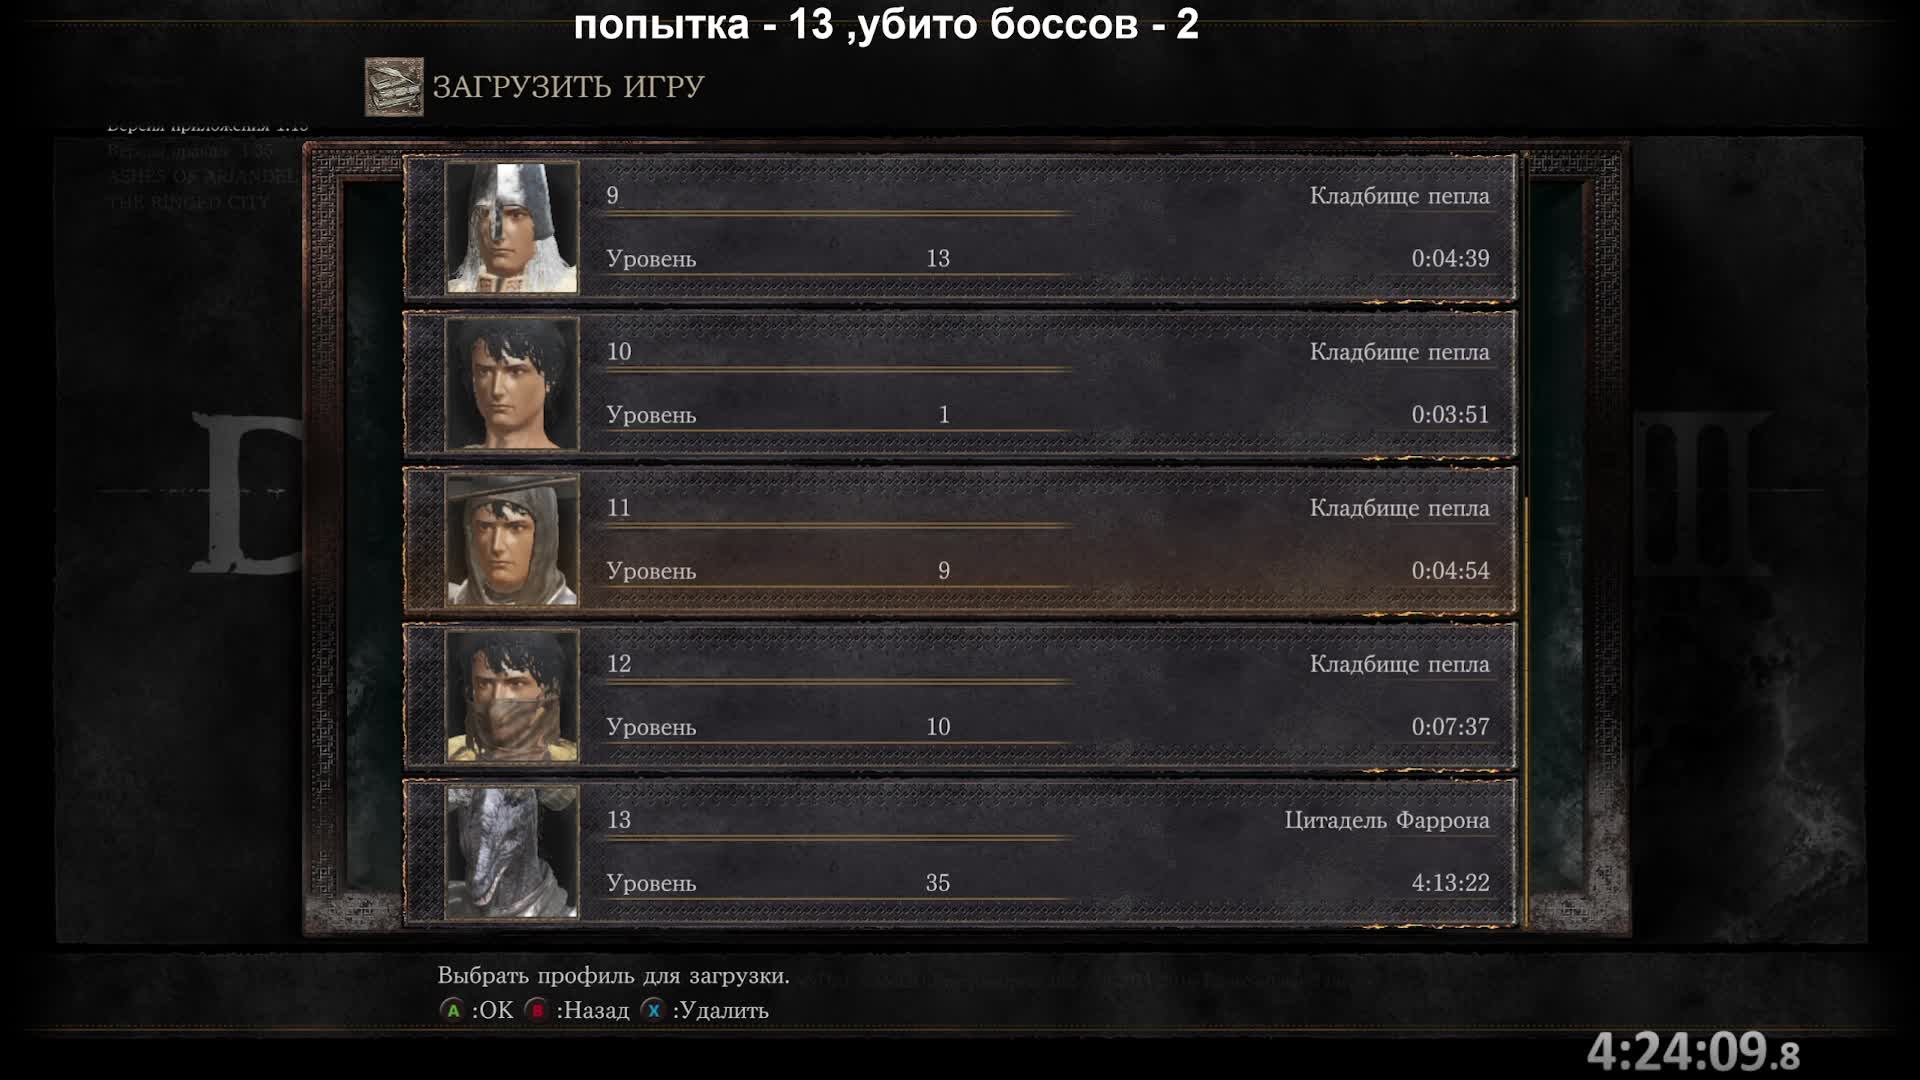Select the dragon-head portrait of profile 13
Screen dimensions: 1920x1080
click(x=511, y=852)
